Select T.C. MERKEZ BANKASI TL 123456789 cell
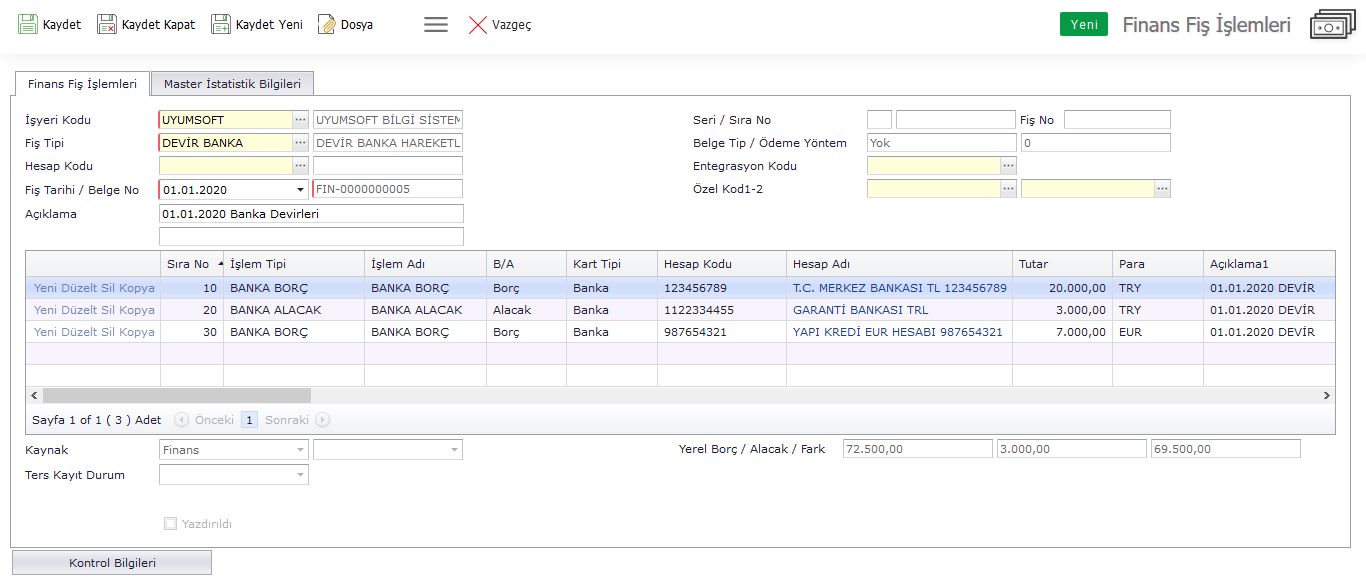The height and width of the screenshot is (577, 1366). tap(899, 287)
